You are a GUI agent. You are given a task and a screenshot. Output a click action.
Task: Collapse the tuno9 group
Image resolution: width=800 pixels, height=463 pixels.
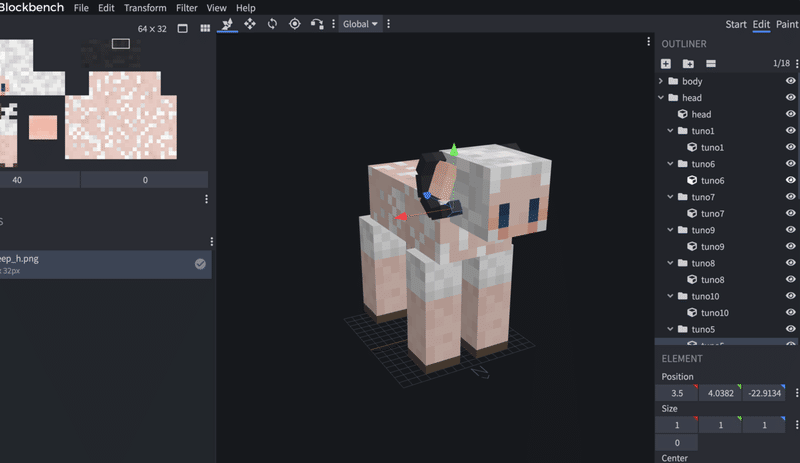pos(670,230)
